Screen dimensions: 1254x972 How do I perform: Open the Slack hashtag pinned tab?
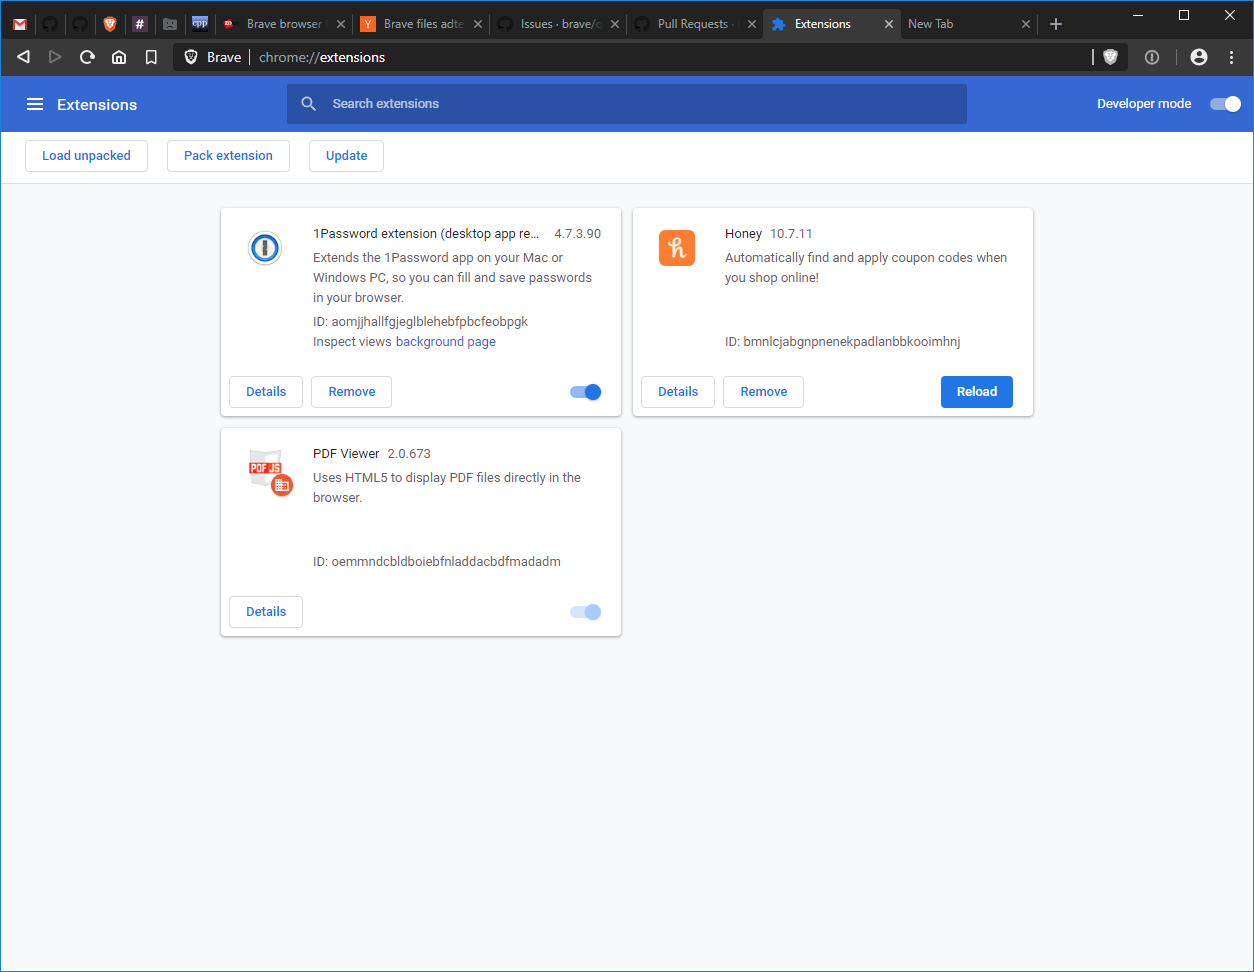click(x=140, y=24)
